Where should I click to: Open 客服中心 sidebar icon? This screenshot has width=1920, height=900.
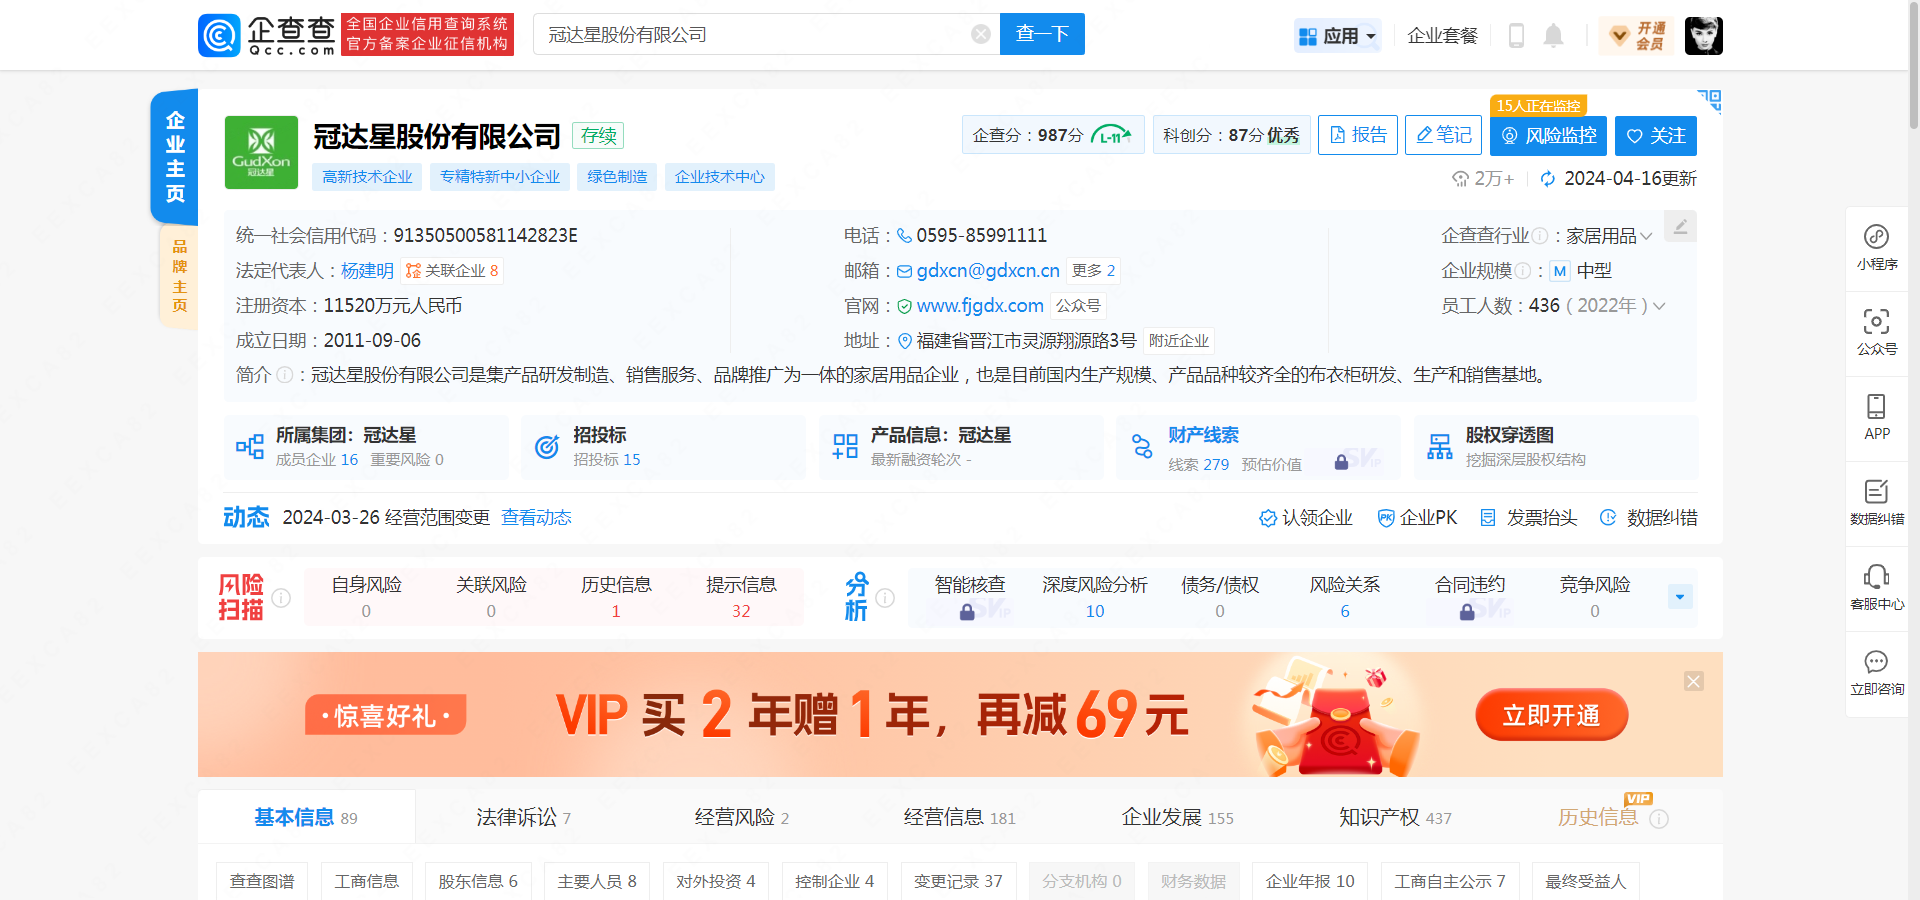(x=1876, y=587)
